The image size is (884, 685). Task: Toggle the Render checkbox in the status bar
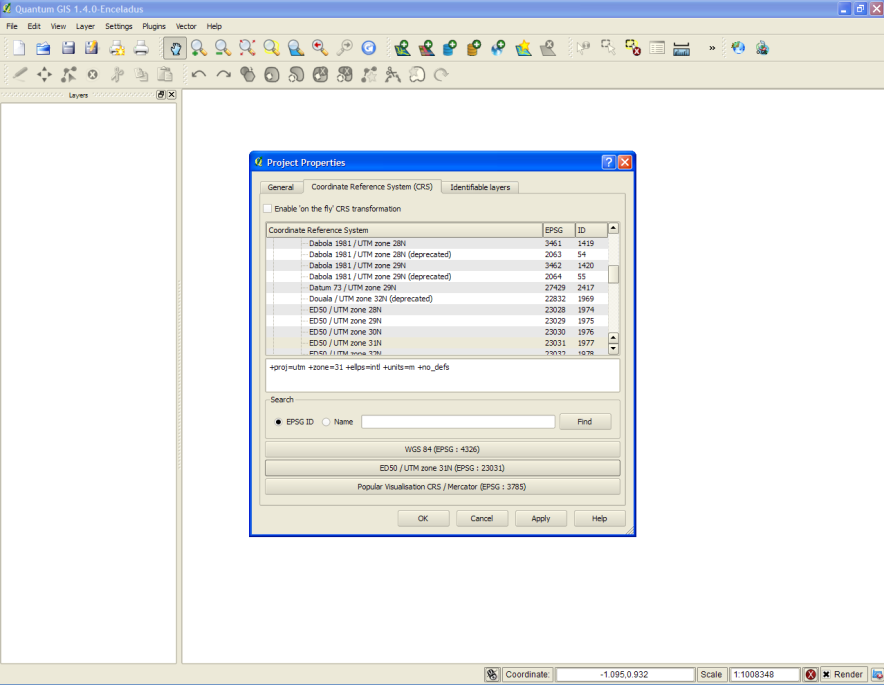[826, 674]
